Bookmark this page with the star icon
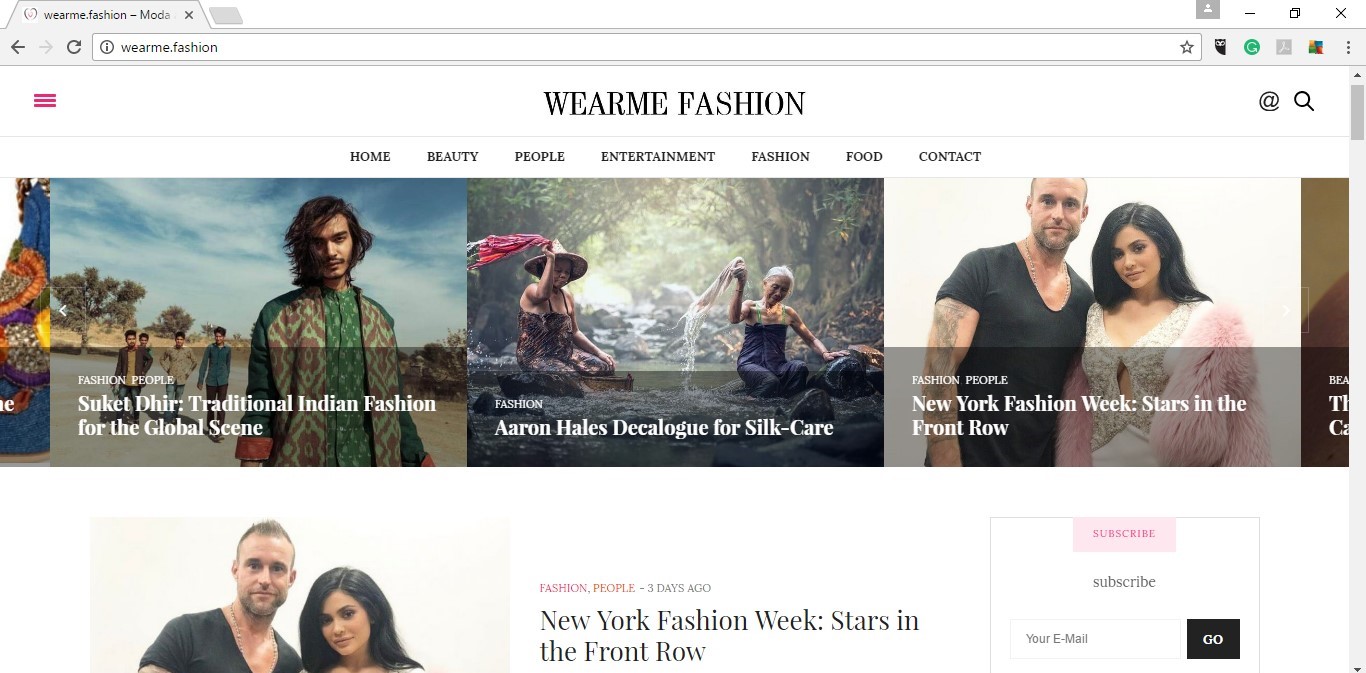 [x=1187, y=47]
